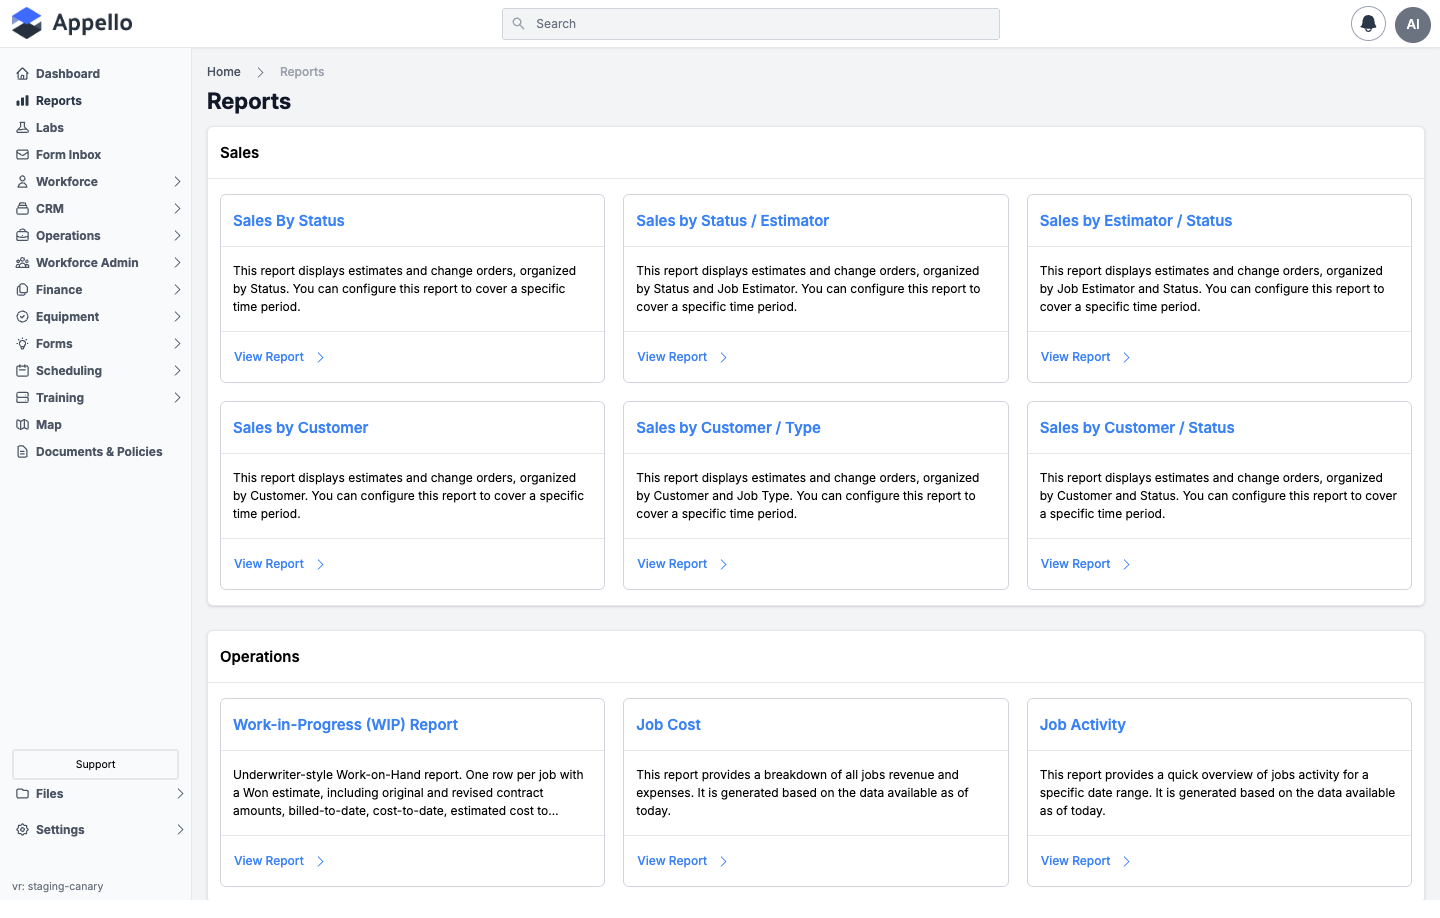
Task: Open Training in the sidebar
Action: [x=60, y=398]
